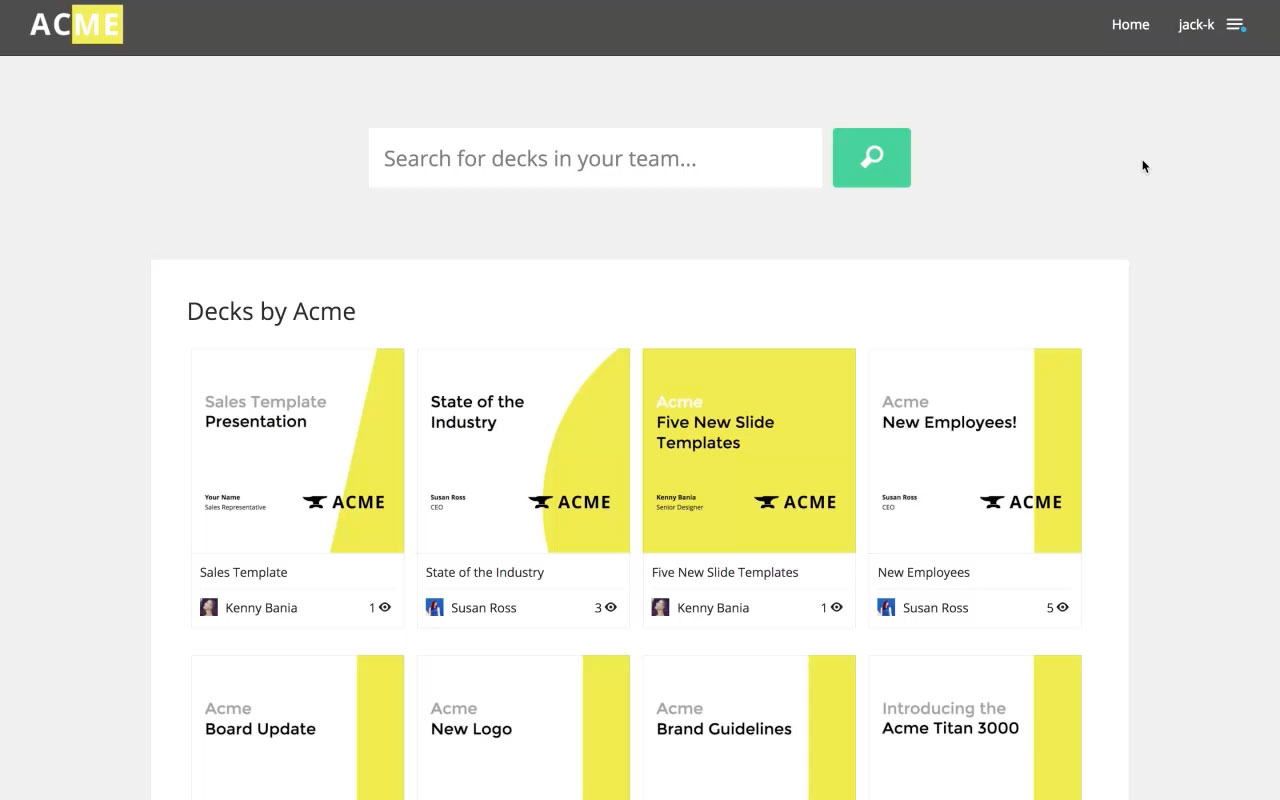1280x800 pixels.
Task: Click the eye icon on State of the Industry
Action: tap(611, 607)
